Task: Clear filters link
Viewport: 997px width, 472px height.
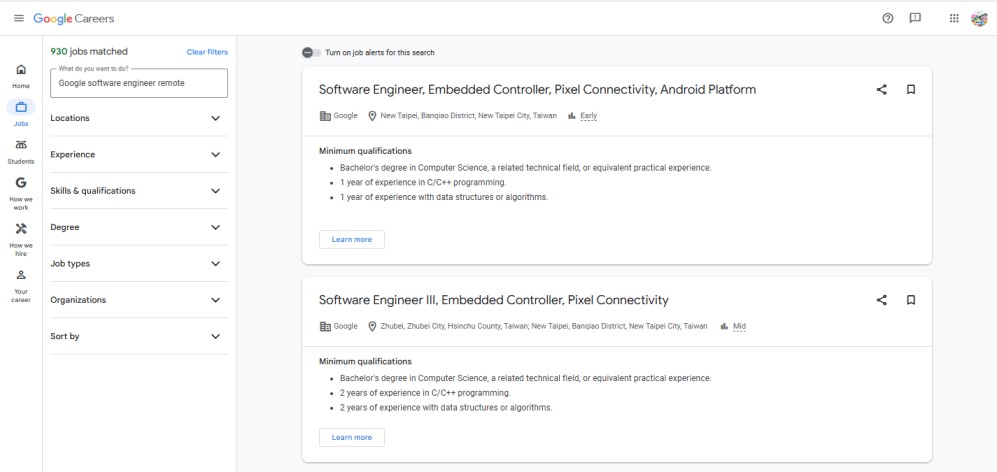Action: click(207, 52)
